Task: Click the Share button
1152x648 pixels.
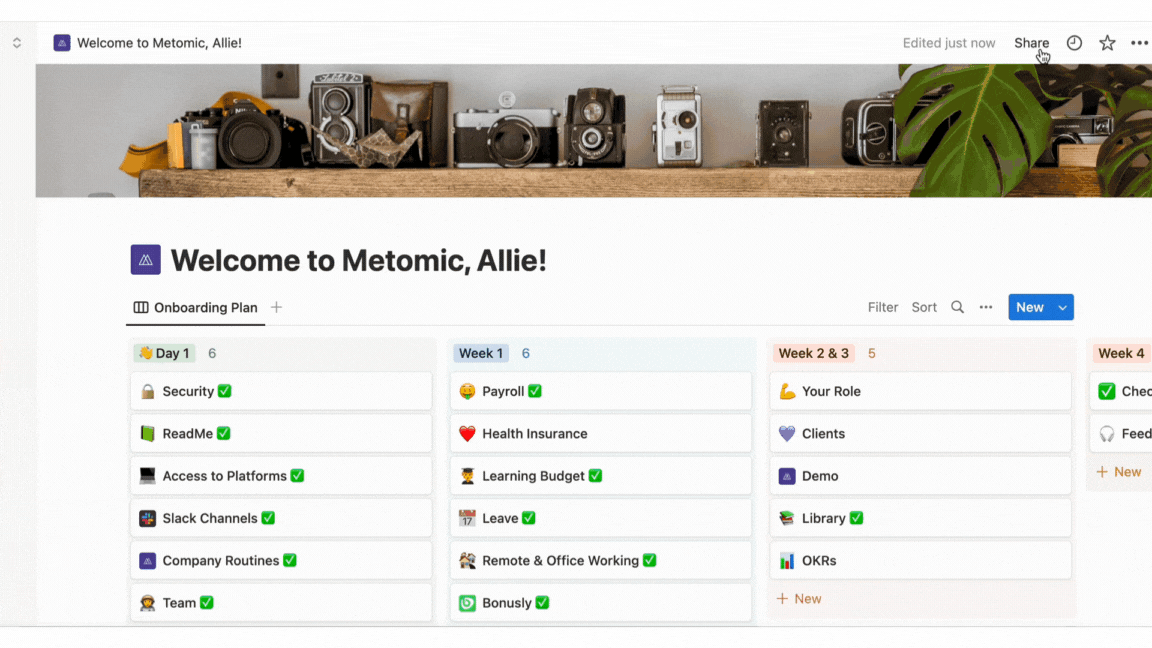Action: (x=1032, y=43)
